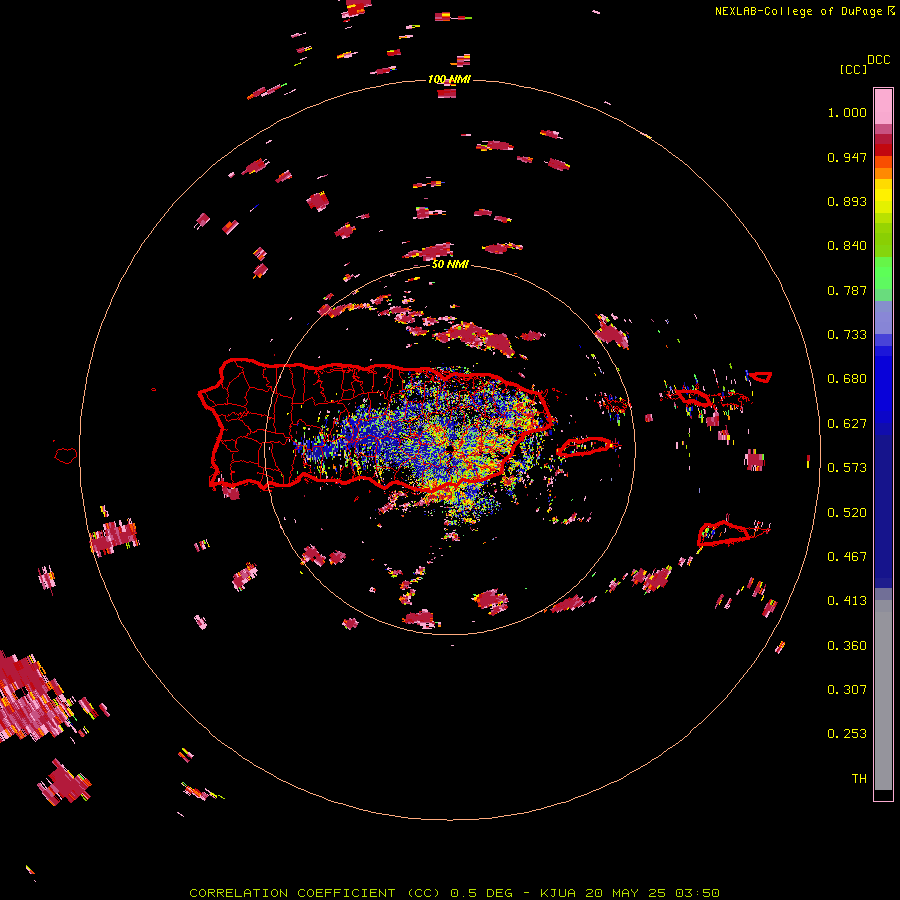900x900 pixels.
Task: Click the 50 NMI range ring label
Action: click(x=450, y=264)
